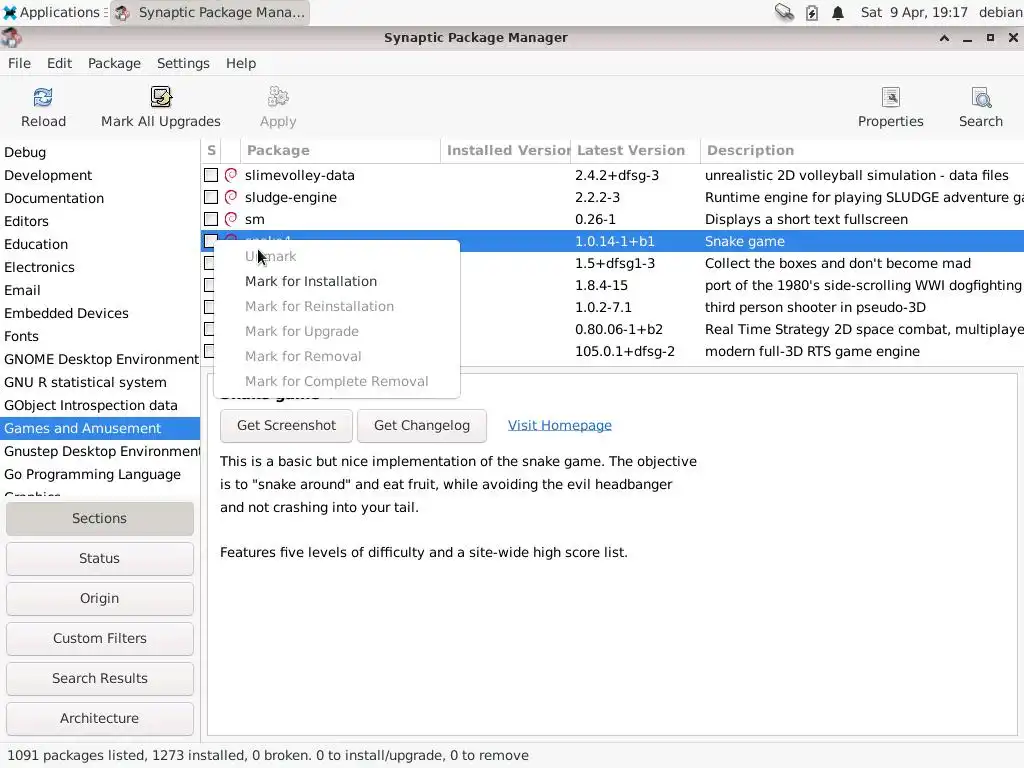The height and width of the screenshot is (768, 1024).
Task: Toggle checkbox of the row with version 1.5+dfsg1-3
Action: (209, 263)
